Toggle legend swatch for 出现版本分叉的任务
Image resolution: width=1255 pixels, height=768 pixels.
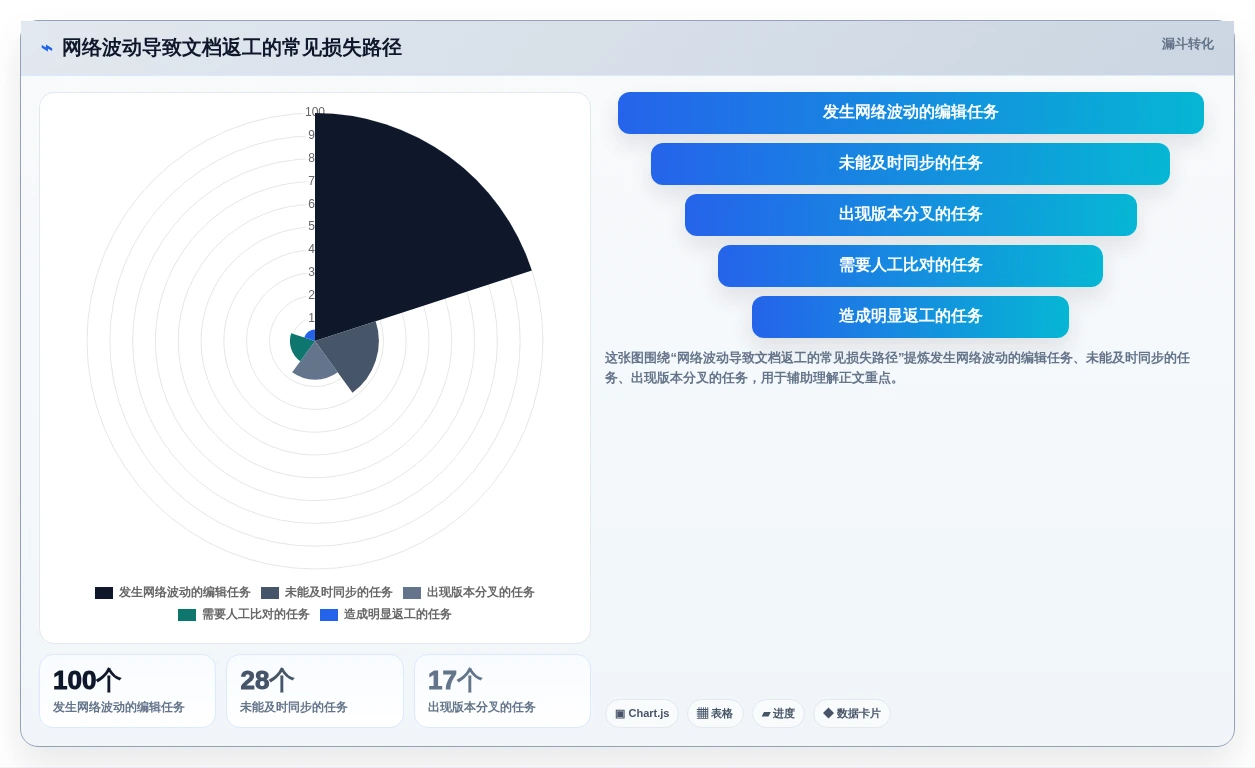pos(412,593)
